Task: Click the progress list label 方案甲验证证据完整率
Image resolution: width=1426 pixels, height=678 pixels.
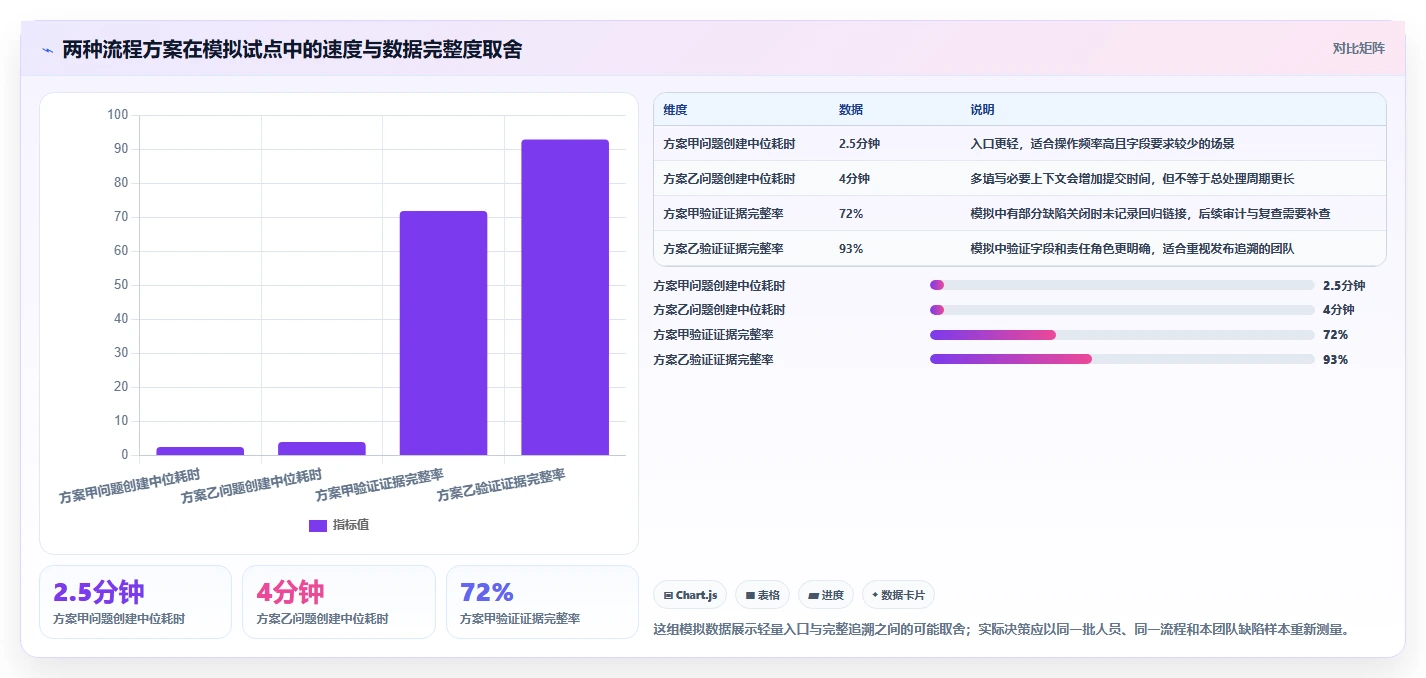Action: [713, 335]
